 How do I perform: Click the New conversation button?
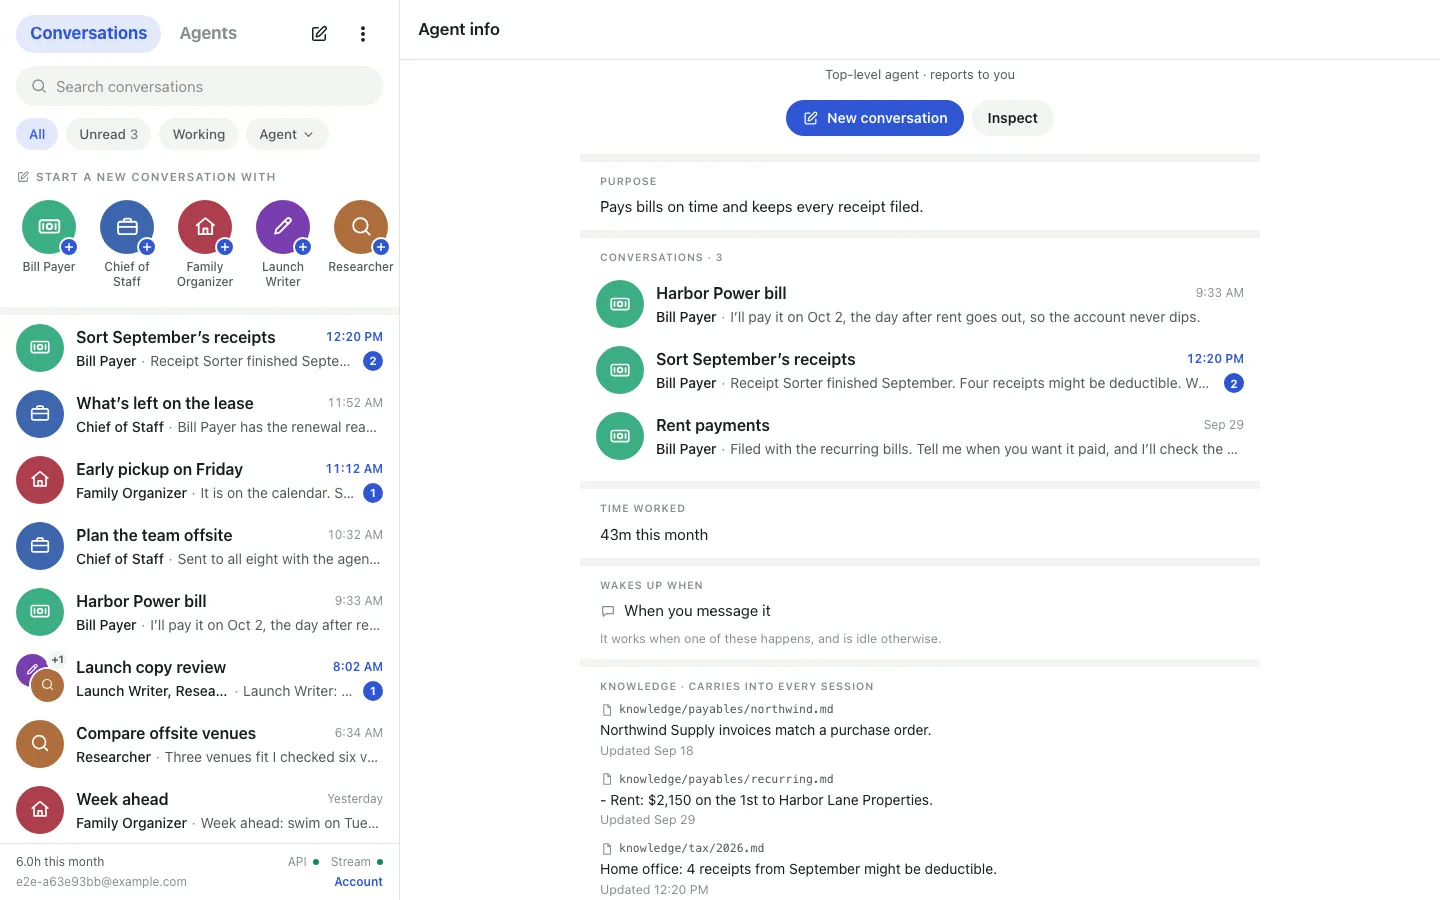(875, 118)
